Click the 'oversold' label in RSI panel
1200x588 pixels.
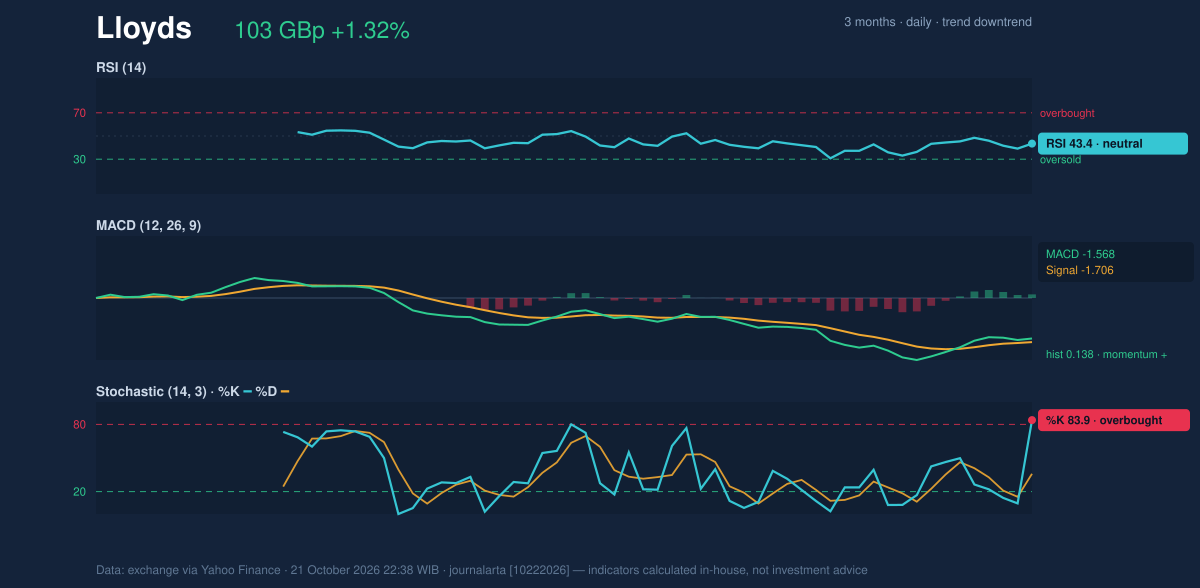pyautogui.click(x=1060, y=160)
